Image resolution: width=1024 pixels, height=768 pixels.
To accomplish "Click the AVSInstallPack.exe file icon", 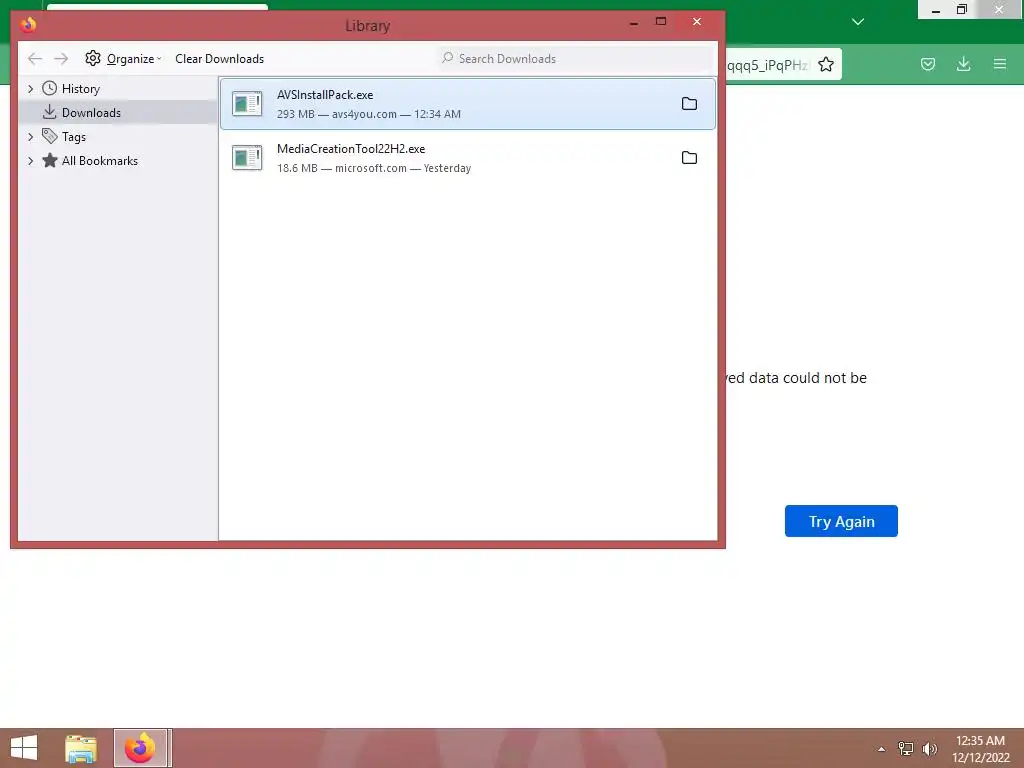I will pos(247,103).
